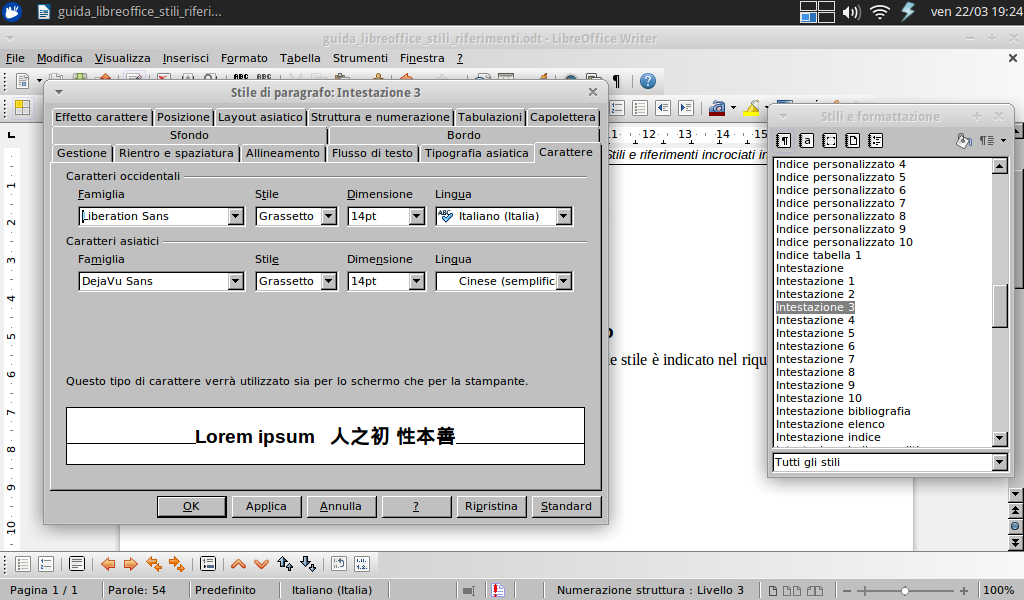Show paragraph styles in Stili e formattazione
Image resolution: width=1024 pixels, height=600 pixels.
coord(784,140)
